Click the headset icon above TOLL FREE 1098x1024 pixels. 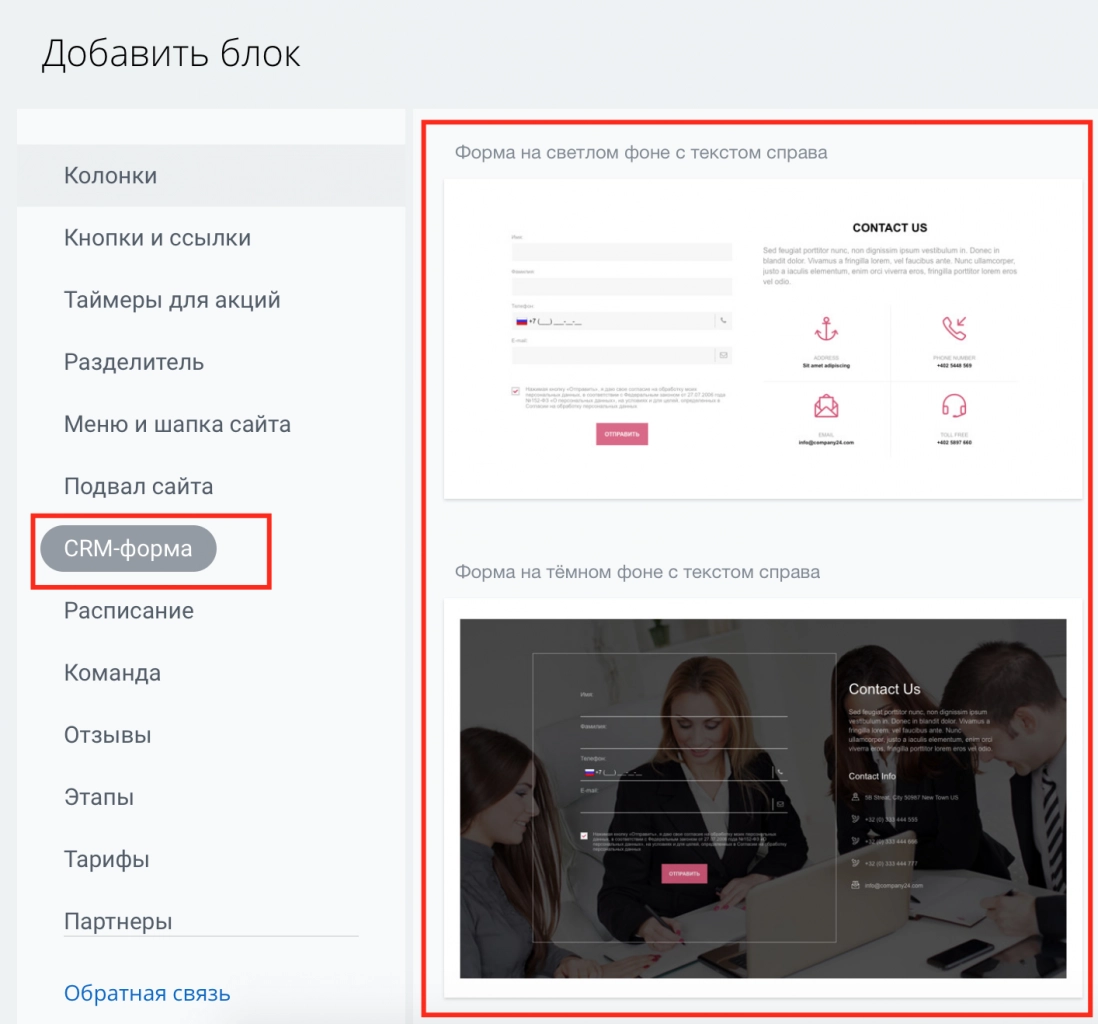click(x=954, y=406)
